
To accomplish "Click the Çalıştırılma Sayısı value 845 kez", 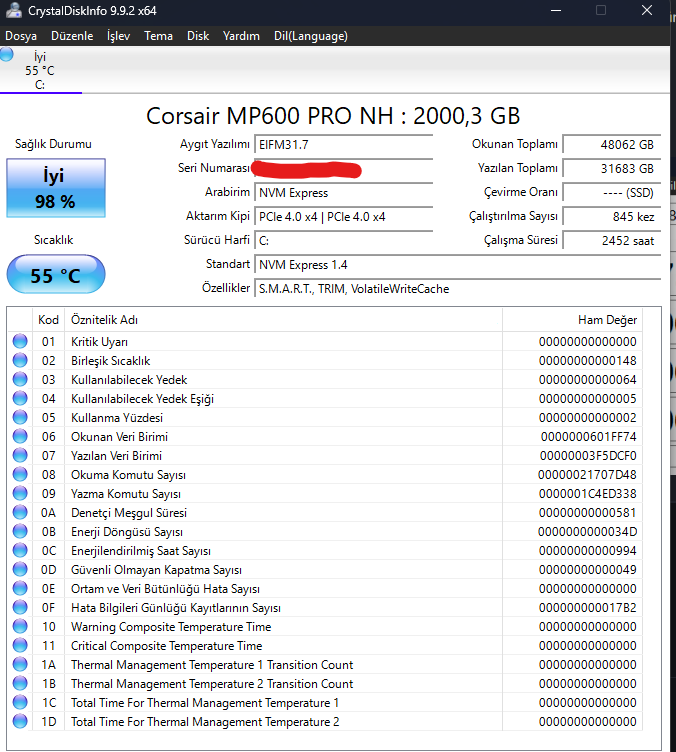I will 612,217.
